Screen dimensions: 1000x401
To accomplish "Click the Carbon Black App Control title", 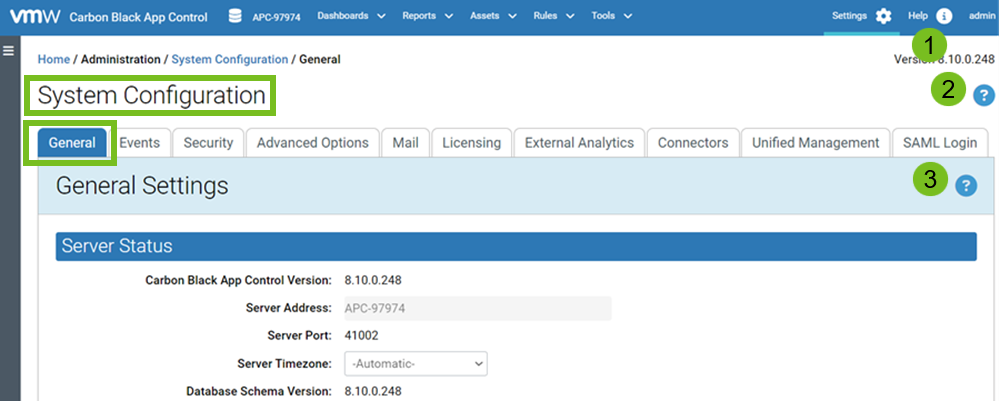I will (x=138, y=17).
